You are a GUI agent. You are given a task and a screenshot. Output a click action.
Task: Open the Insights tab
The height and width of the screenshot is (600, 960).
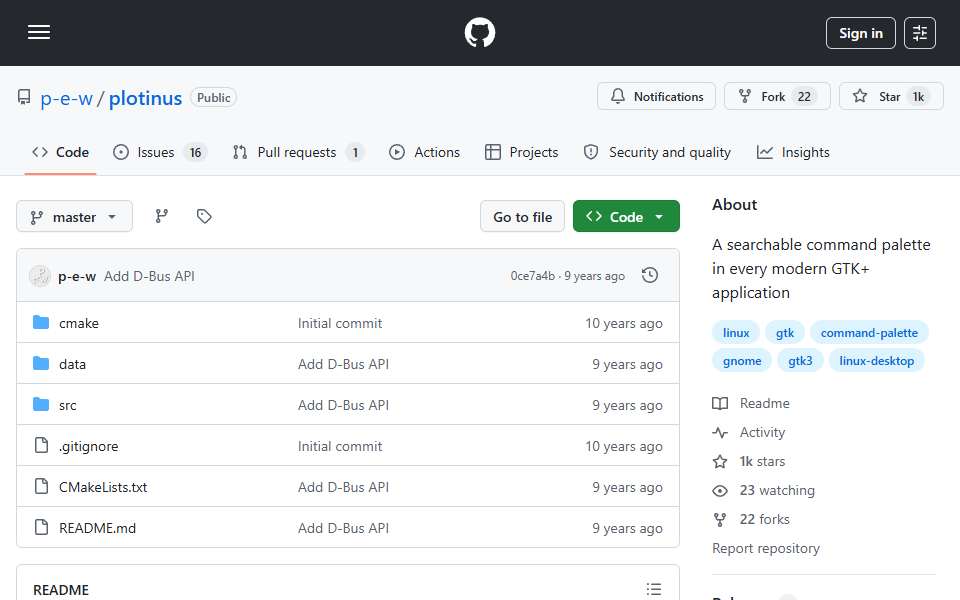coord(793,152)
